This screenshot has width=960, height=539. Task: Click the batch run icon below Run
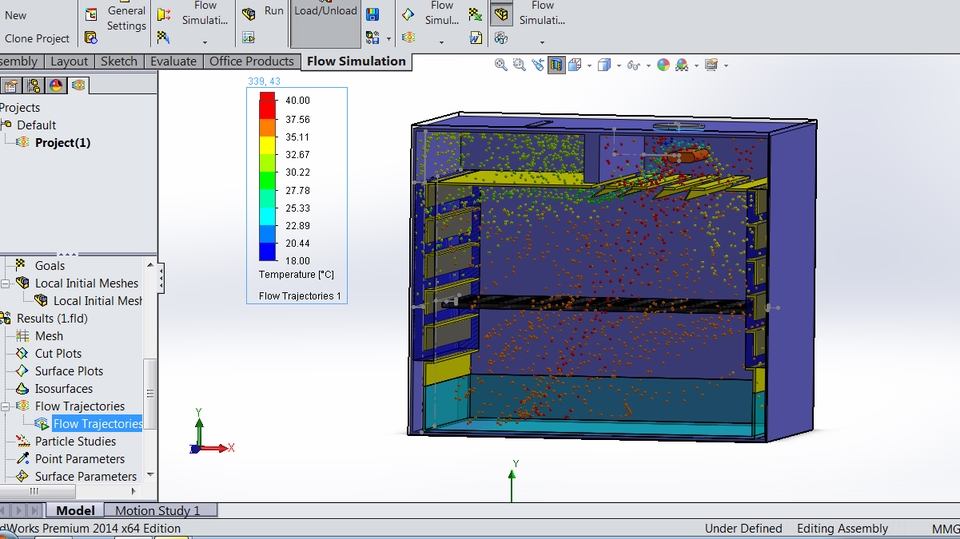[x=249, y=37]
